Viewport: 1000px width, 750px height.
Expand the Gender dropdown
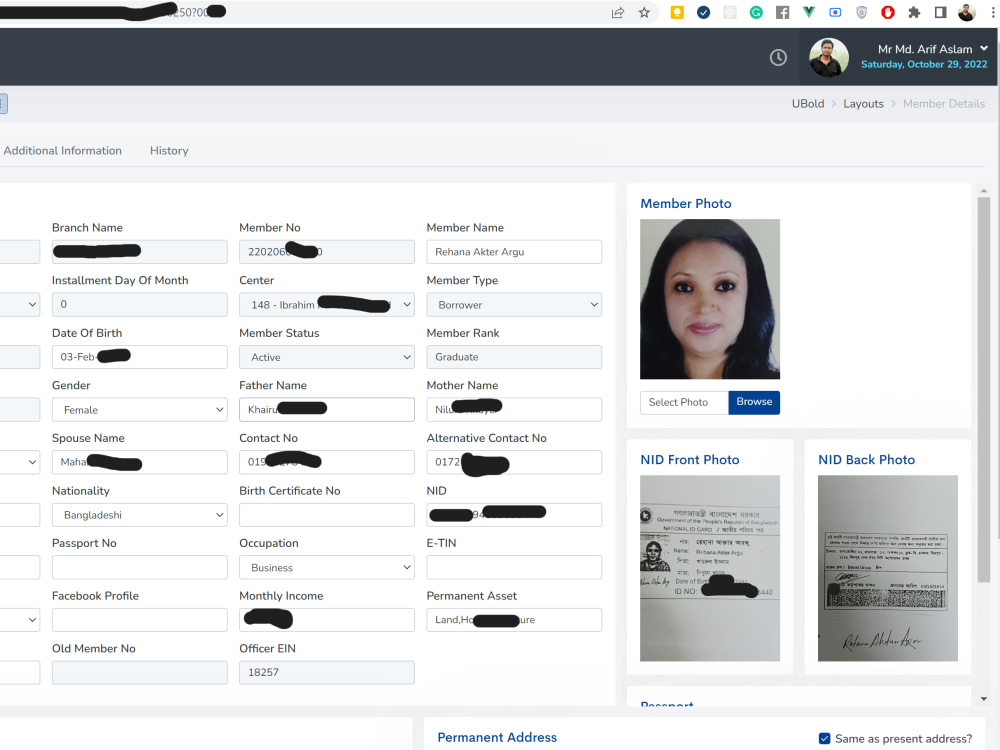point(139,409)
